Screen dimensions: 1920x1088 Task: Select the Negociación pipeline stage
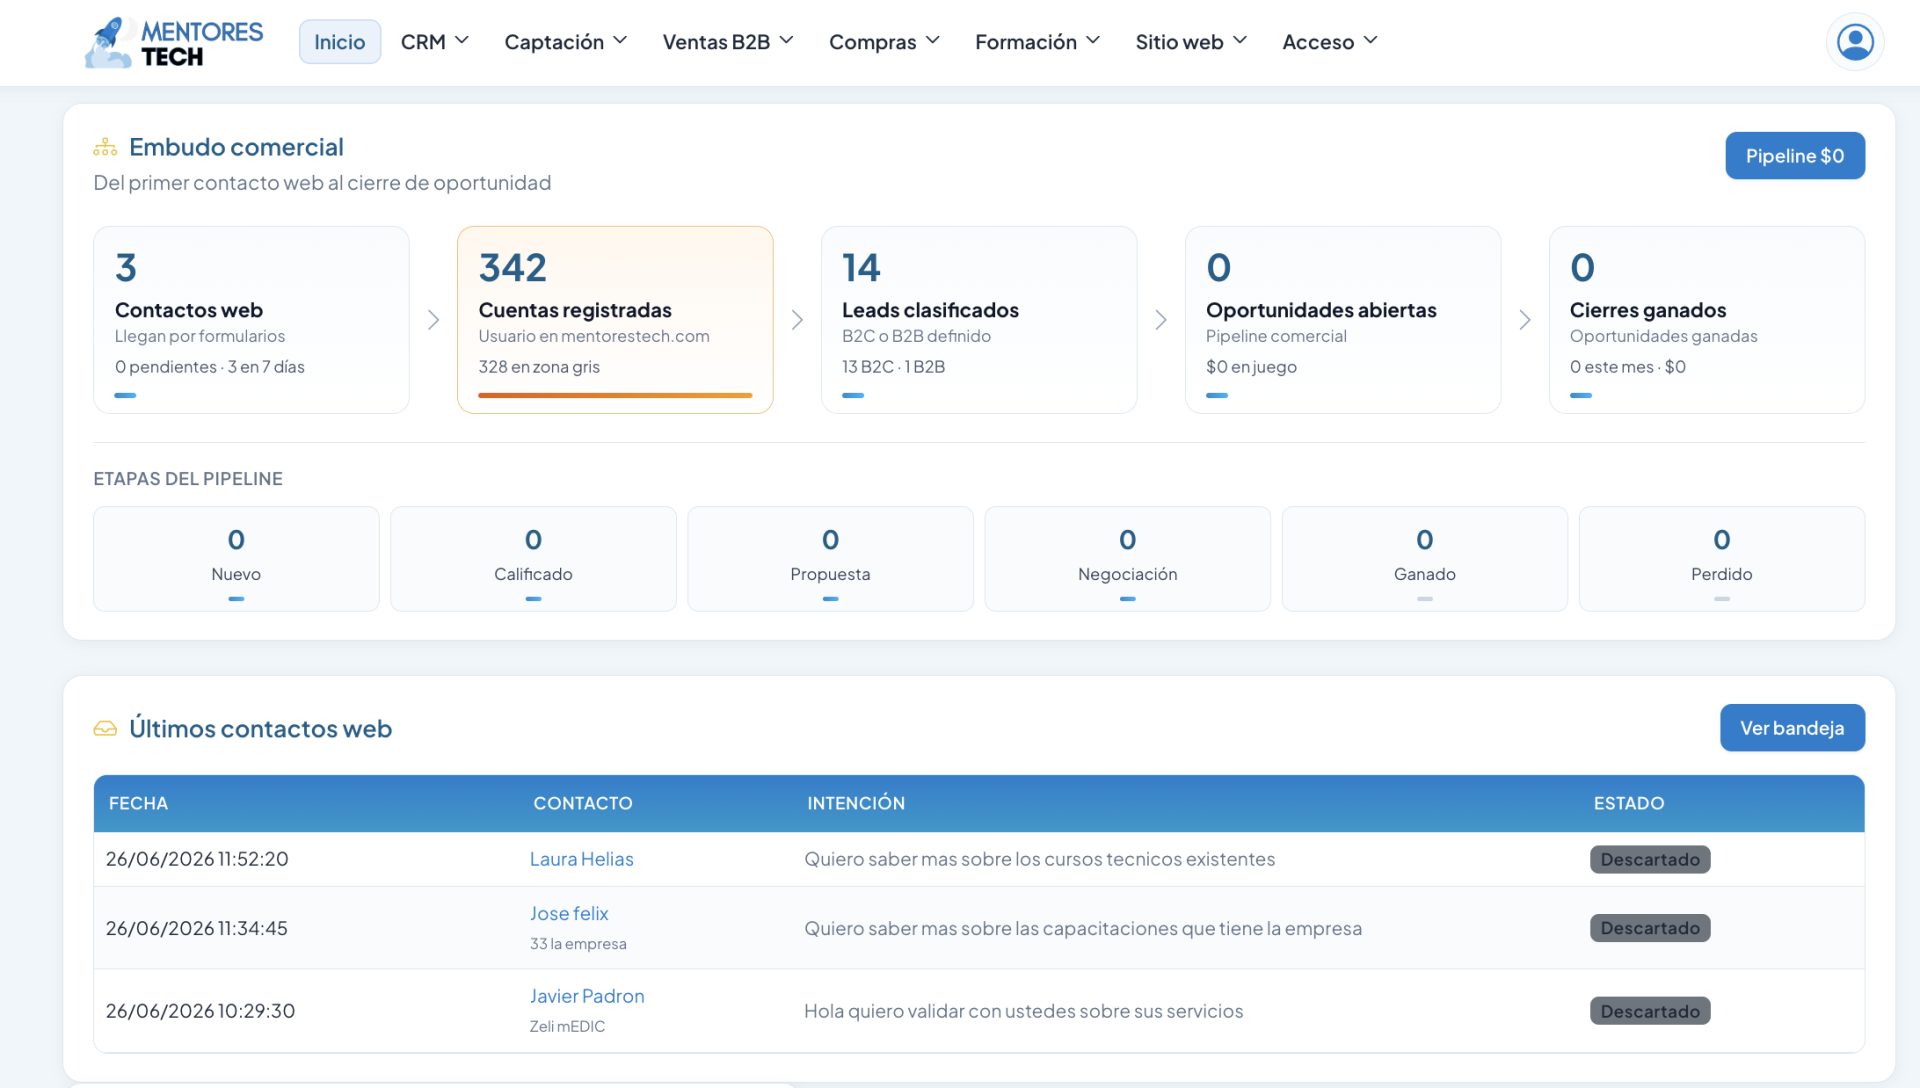point(1128,559)
